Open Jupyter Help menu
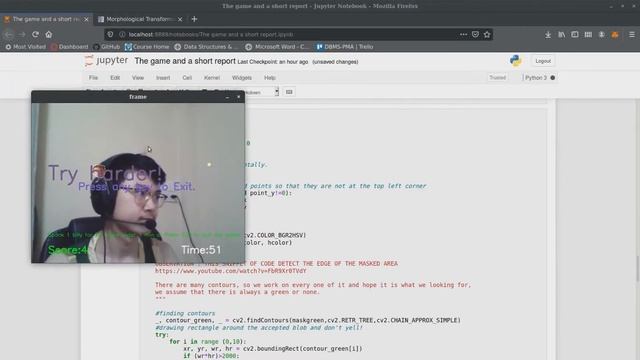The height and width of the screenshot is (360, 640). point(270,78)
